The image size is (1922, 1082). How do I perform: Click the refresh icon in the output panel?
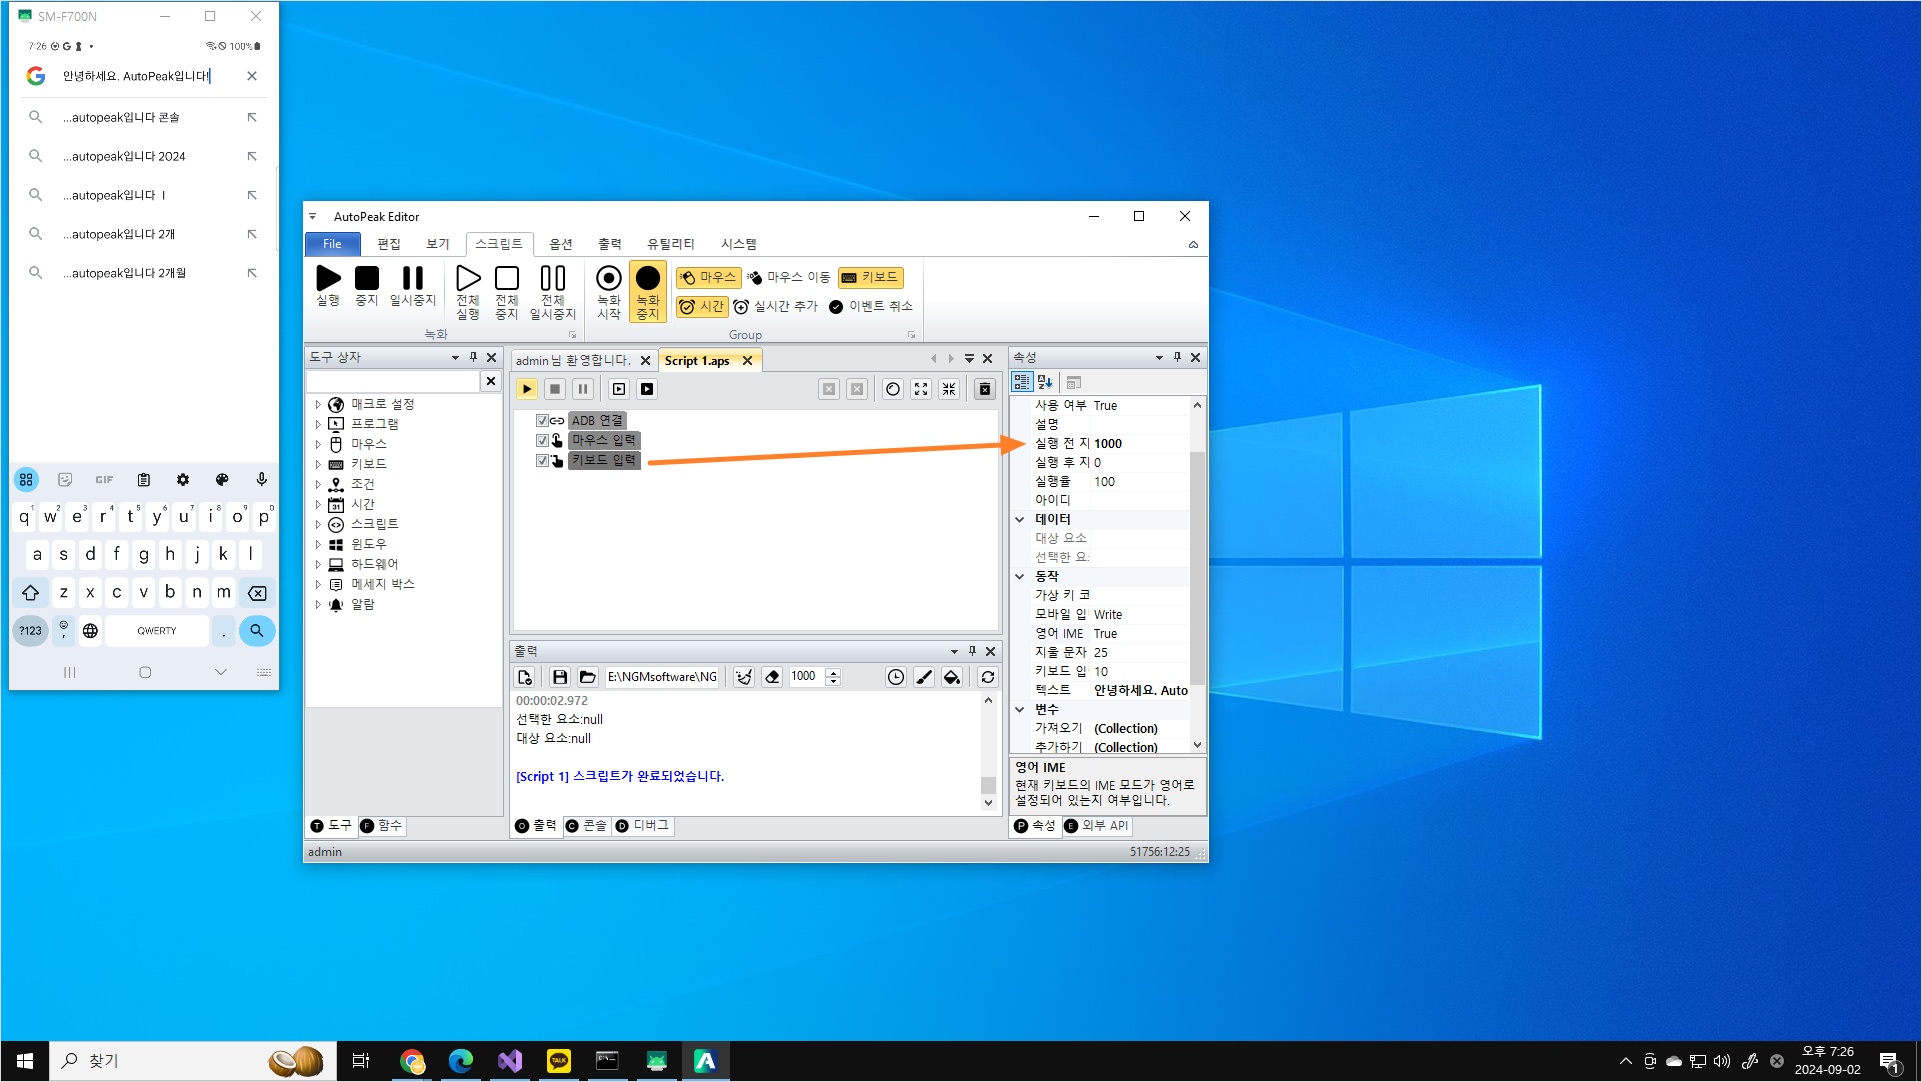point(987,677)
